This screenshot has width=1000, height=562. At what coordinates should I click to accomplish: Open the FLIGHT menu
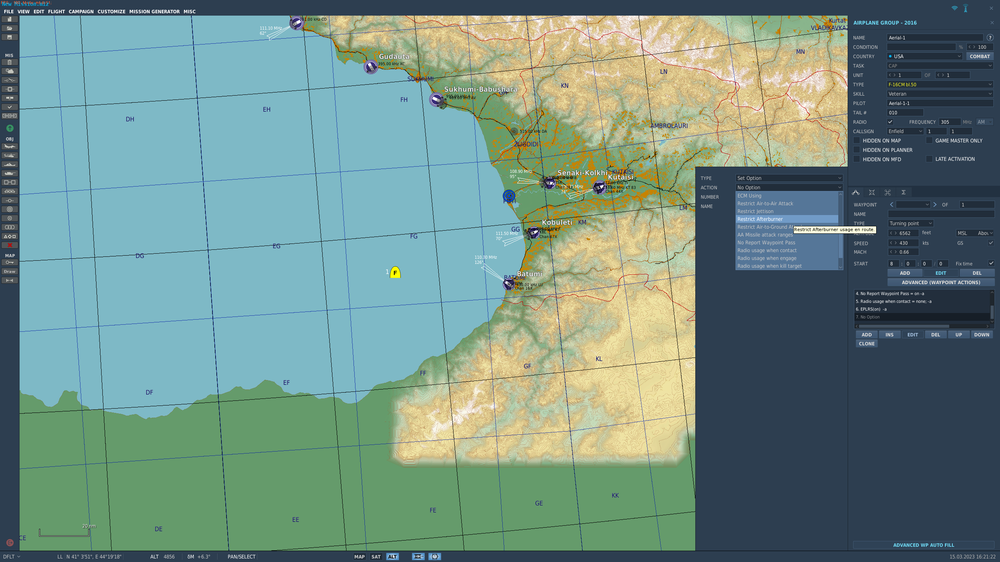point(56,11)
